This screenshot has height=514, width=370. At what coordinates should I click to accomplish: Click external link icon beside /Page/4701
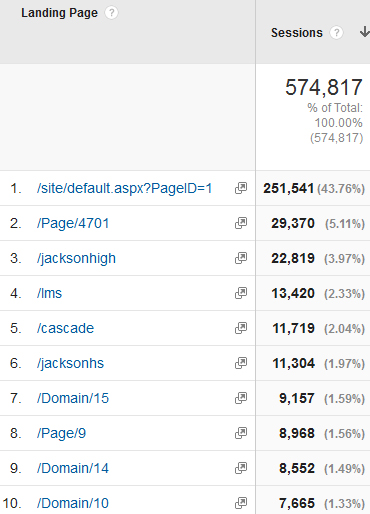coord(241,223)
